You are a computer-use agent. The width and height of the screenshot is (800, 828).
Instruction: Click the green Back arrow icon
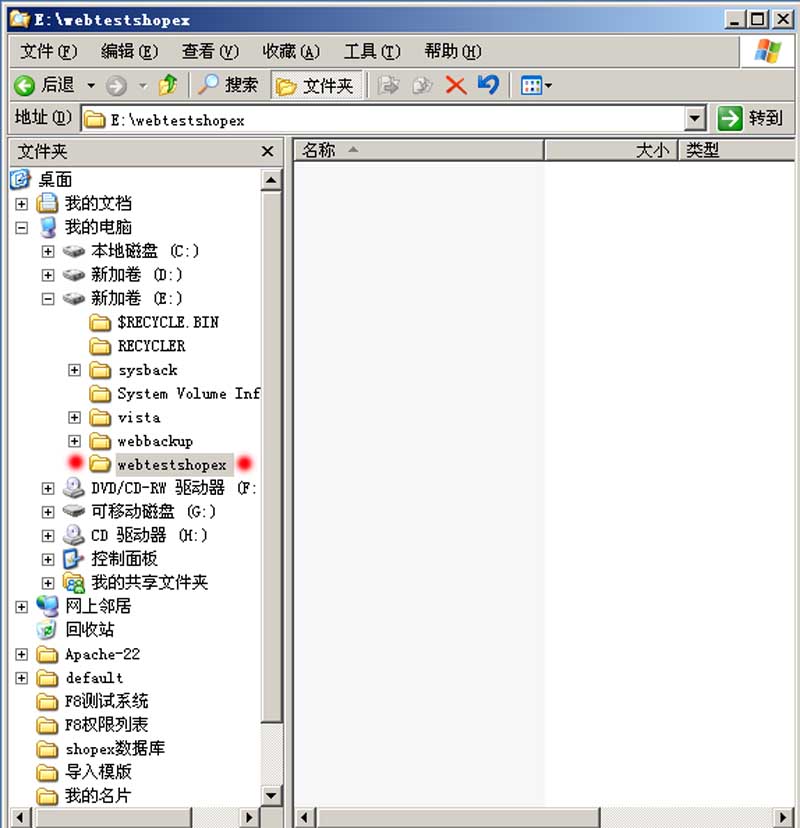[x=24, y=86]
